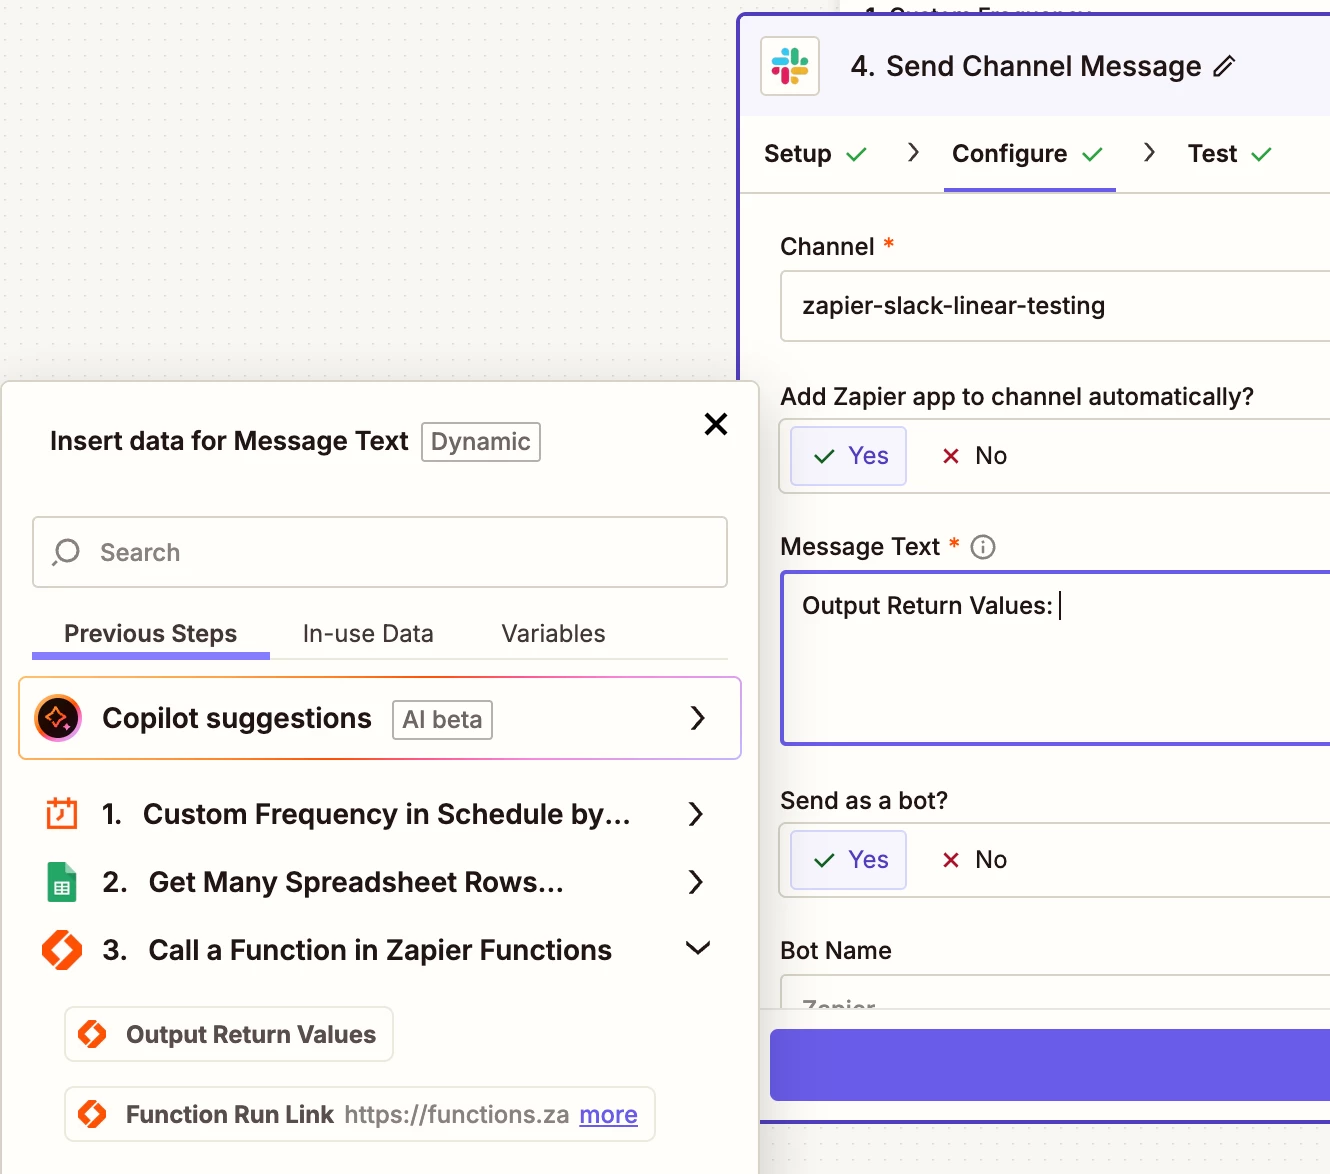This screenshot has height=1174, width=1330.
Task: Select Yes for adding Zapier app automatically
Action: [849, 456]
